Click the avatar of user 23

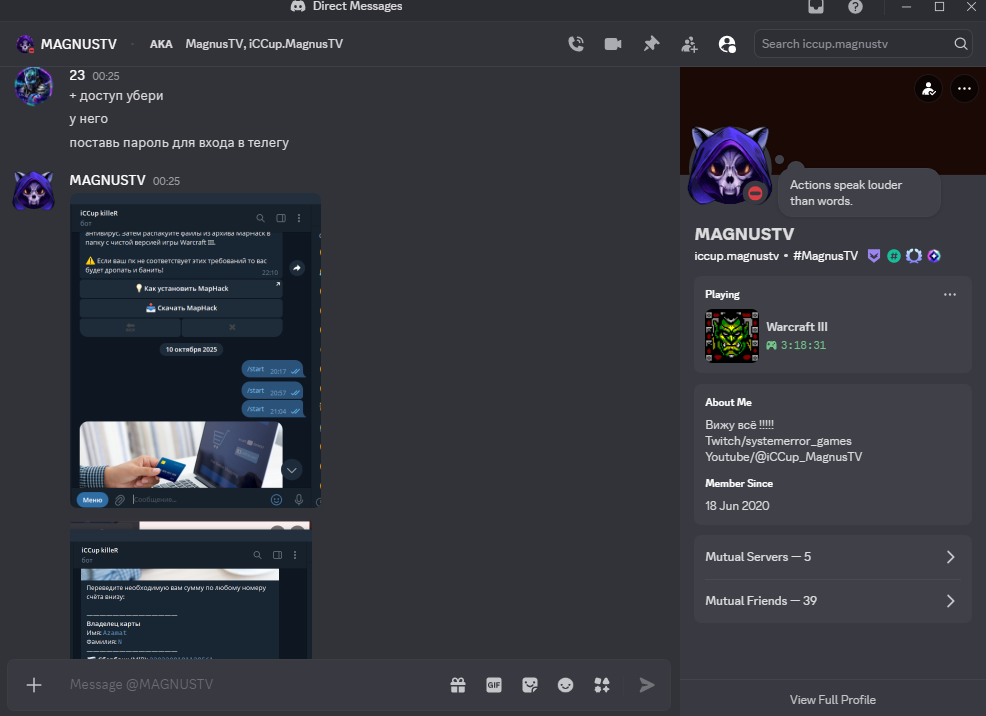coord(33,86)
